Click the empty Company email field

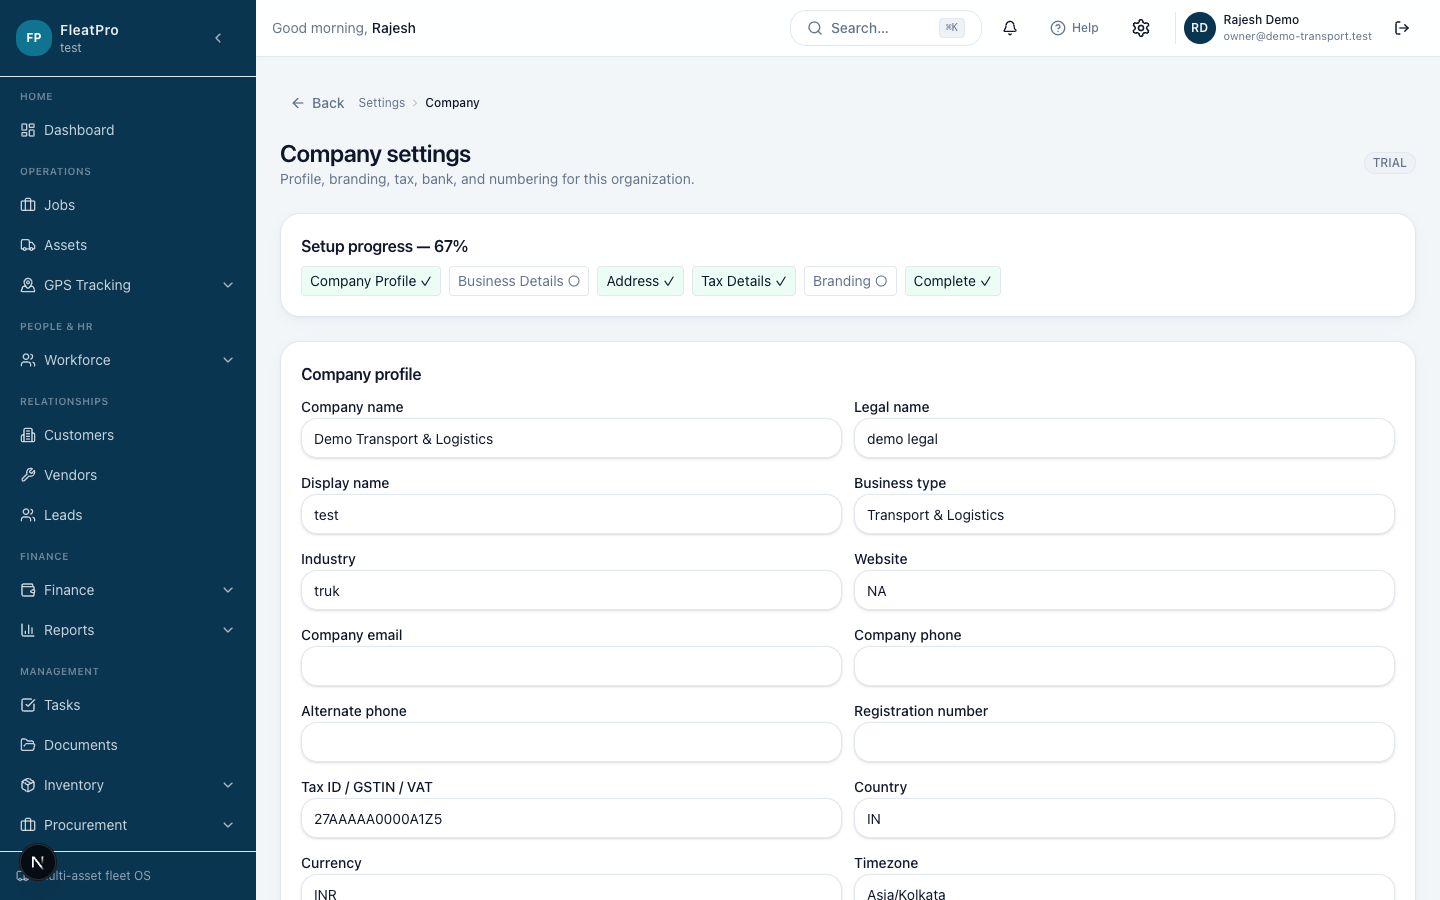571,667
